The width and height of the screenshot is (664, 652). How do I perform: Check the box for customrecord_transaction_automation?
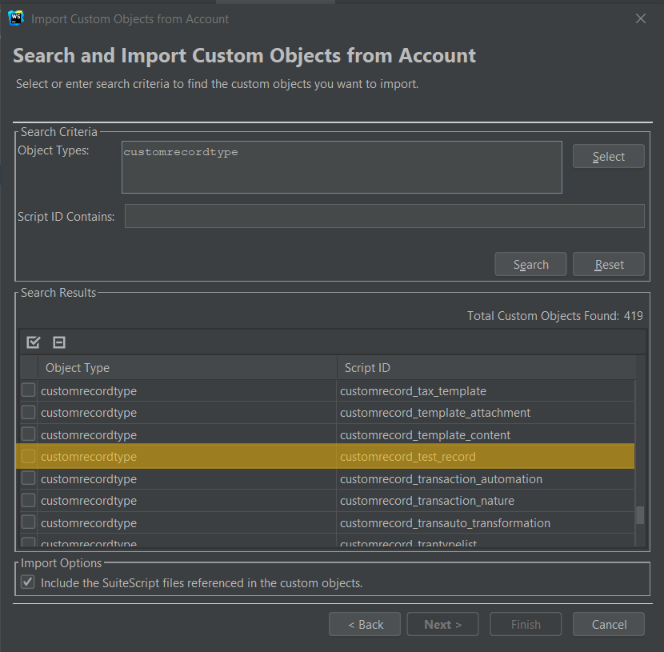click(x=28, y=478)
